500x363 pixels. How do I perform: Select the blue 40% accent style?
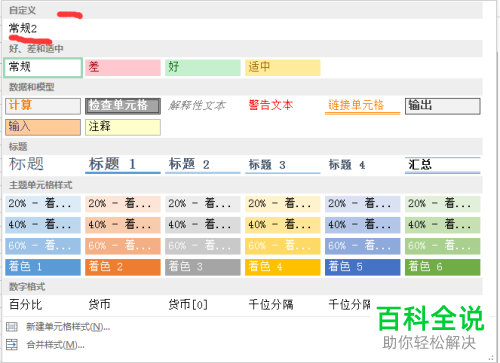(x=43, y=225)
